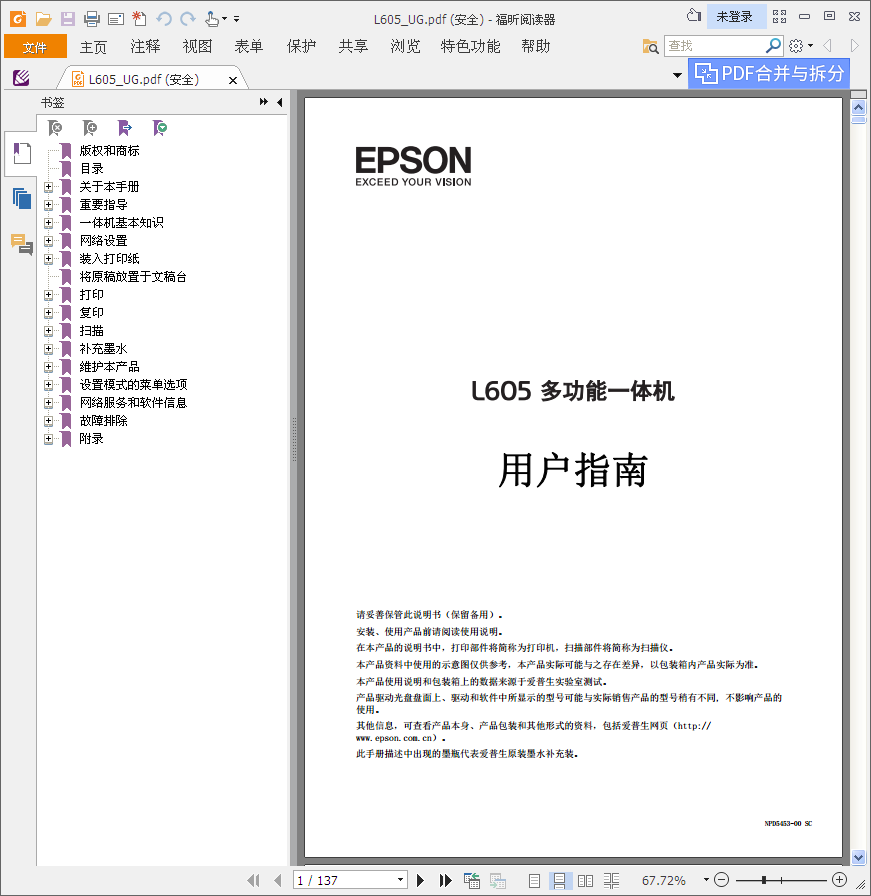Click the zoom out minus button
871x896 pixels.
click(722, 879)
